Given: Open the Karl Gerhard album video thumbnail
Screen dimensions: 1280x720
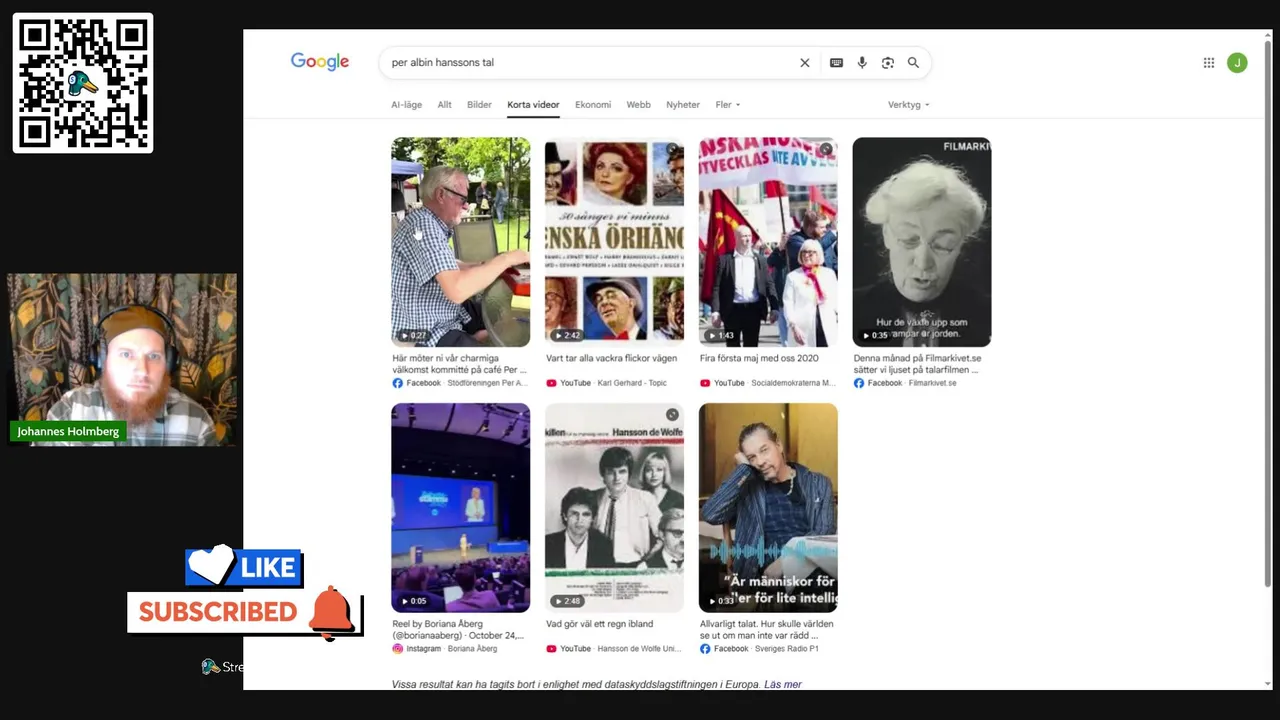Looking at the screenshot, I should click(x=614, y=242).
